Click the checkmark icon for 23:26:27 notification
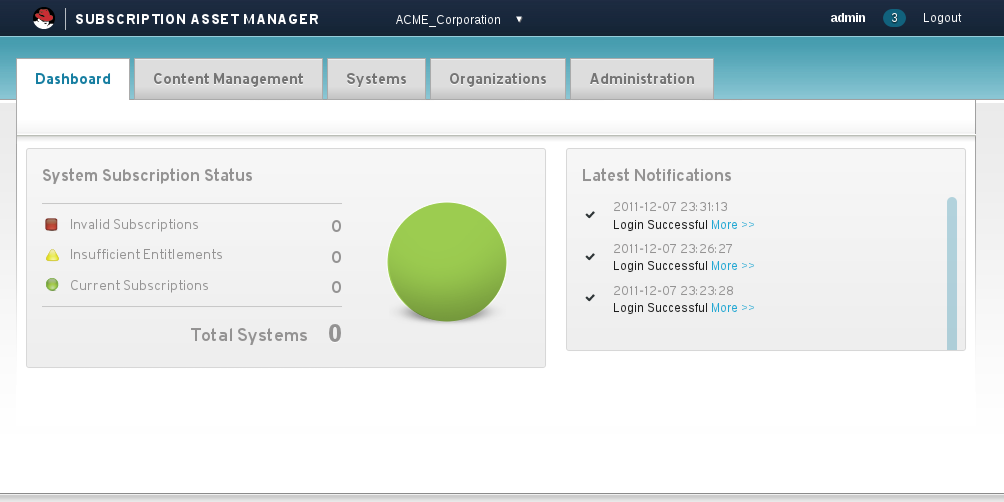The image size is (1004, 502). (x=590, y=257)
